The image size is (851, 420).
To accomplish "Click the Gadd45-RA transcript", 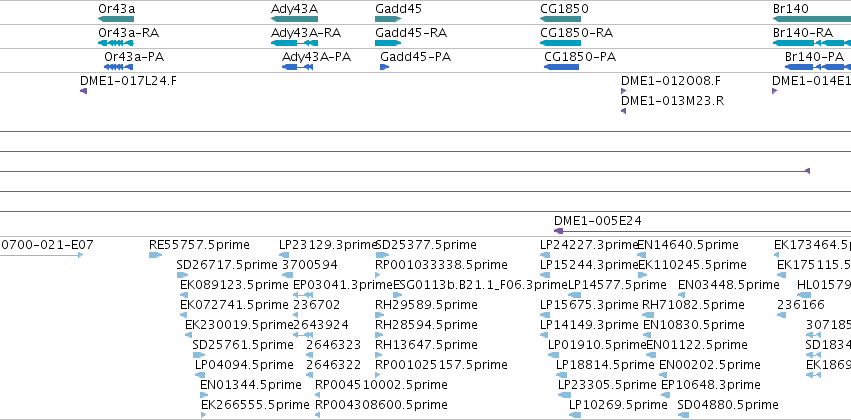I will [x=388, y=43].
